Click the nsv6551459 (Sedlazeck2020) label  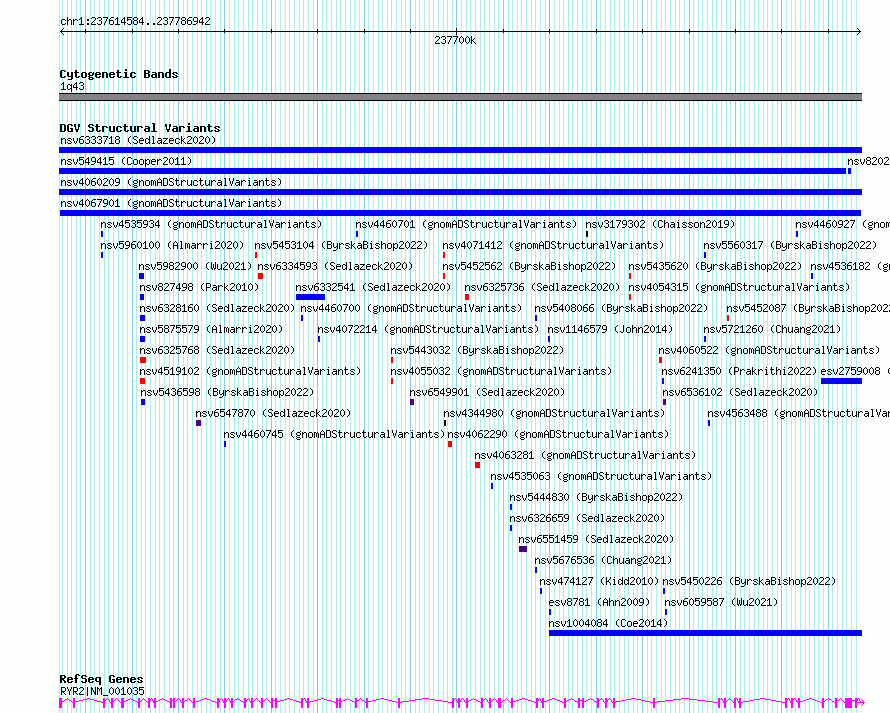click(596, 539)
